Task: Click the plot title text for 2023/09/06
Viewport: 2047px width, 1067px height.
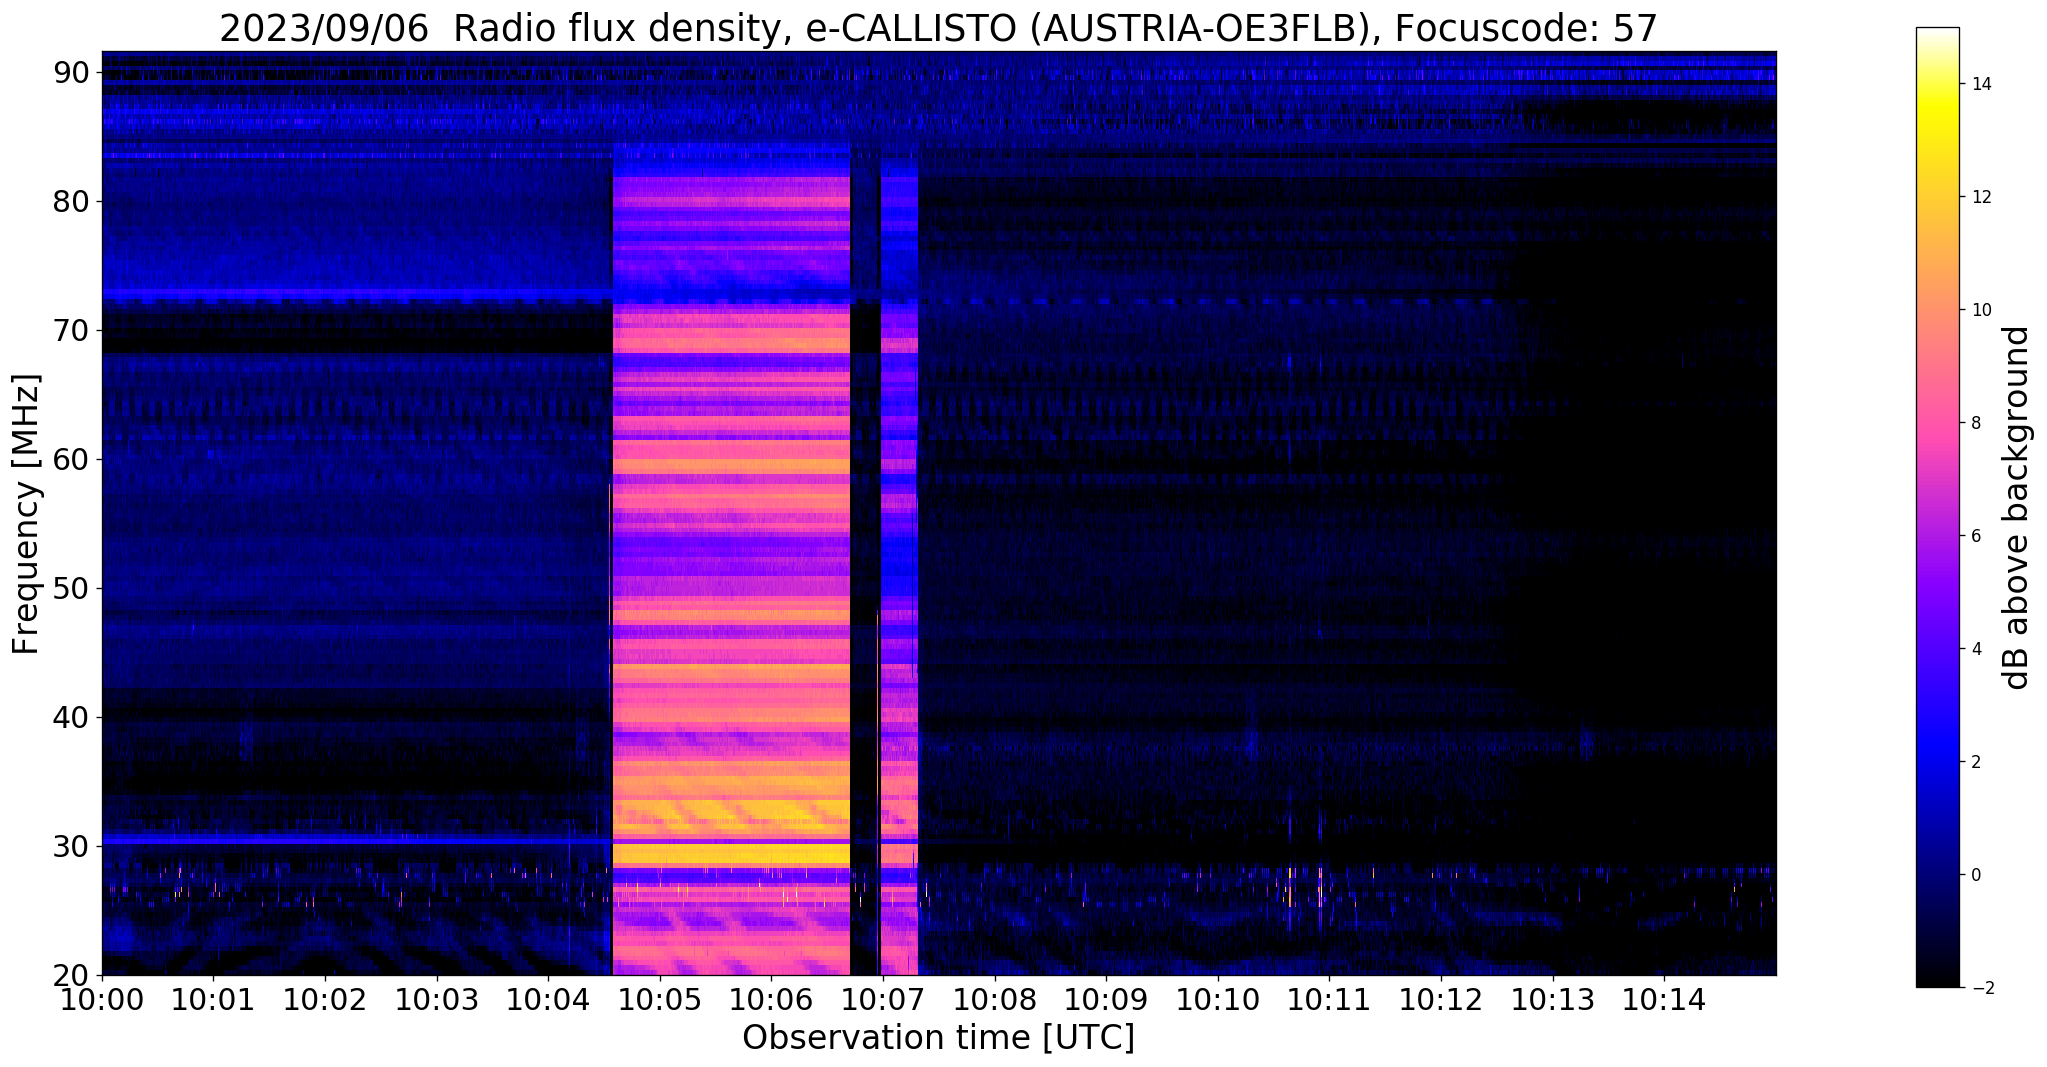Action: (x=938, y=29)
